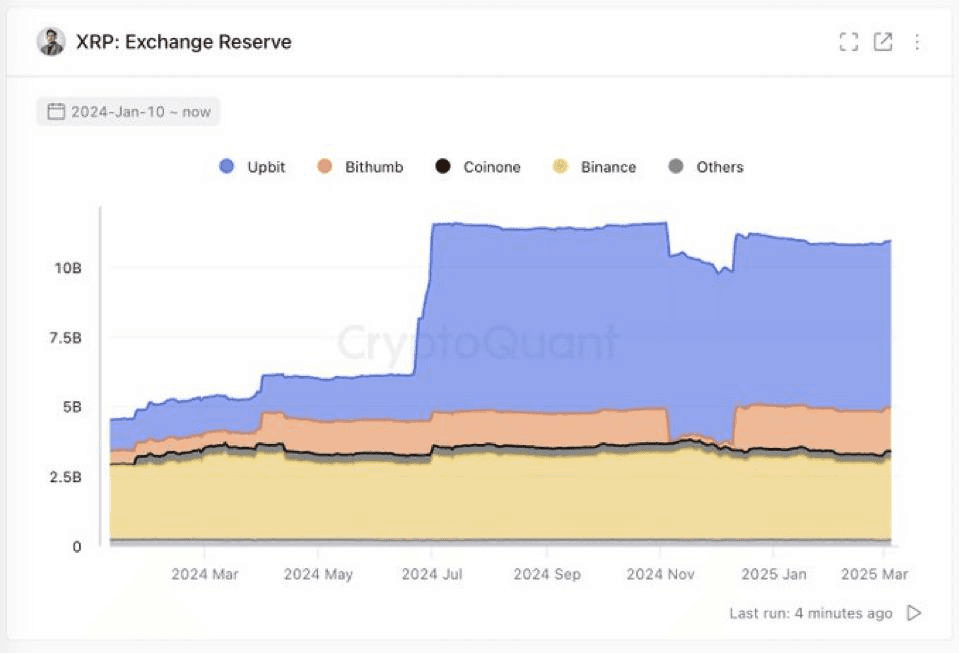The width and height of the screenshot is (959, 653).
Task: Open the 2024-Jan-10 ~ now date selector
Action: (x=139, y=112)
